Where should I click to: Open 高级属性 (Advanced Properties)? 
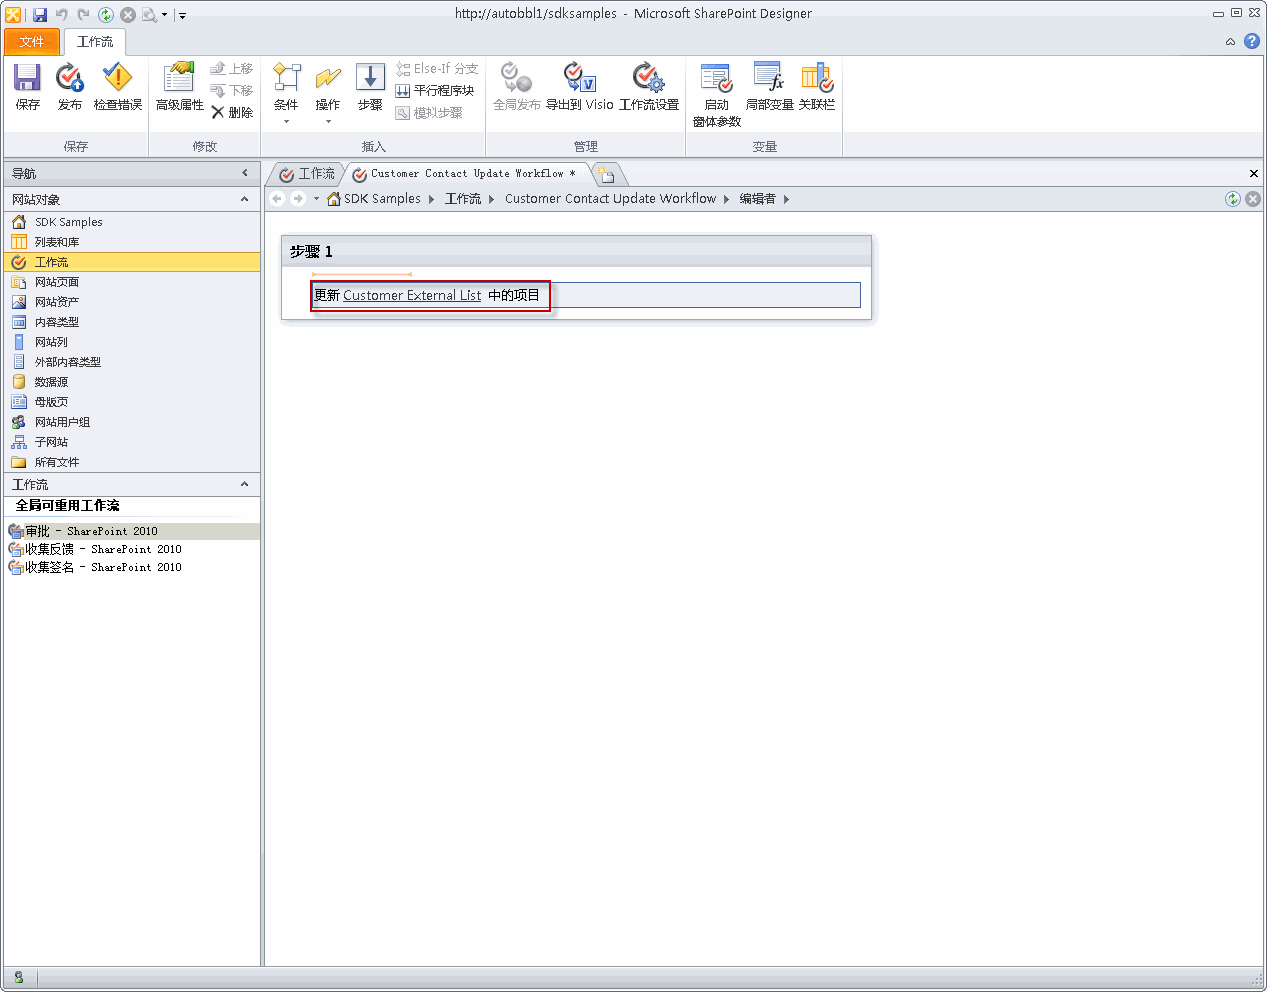tap(180, 87)
